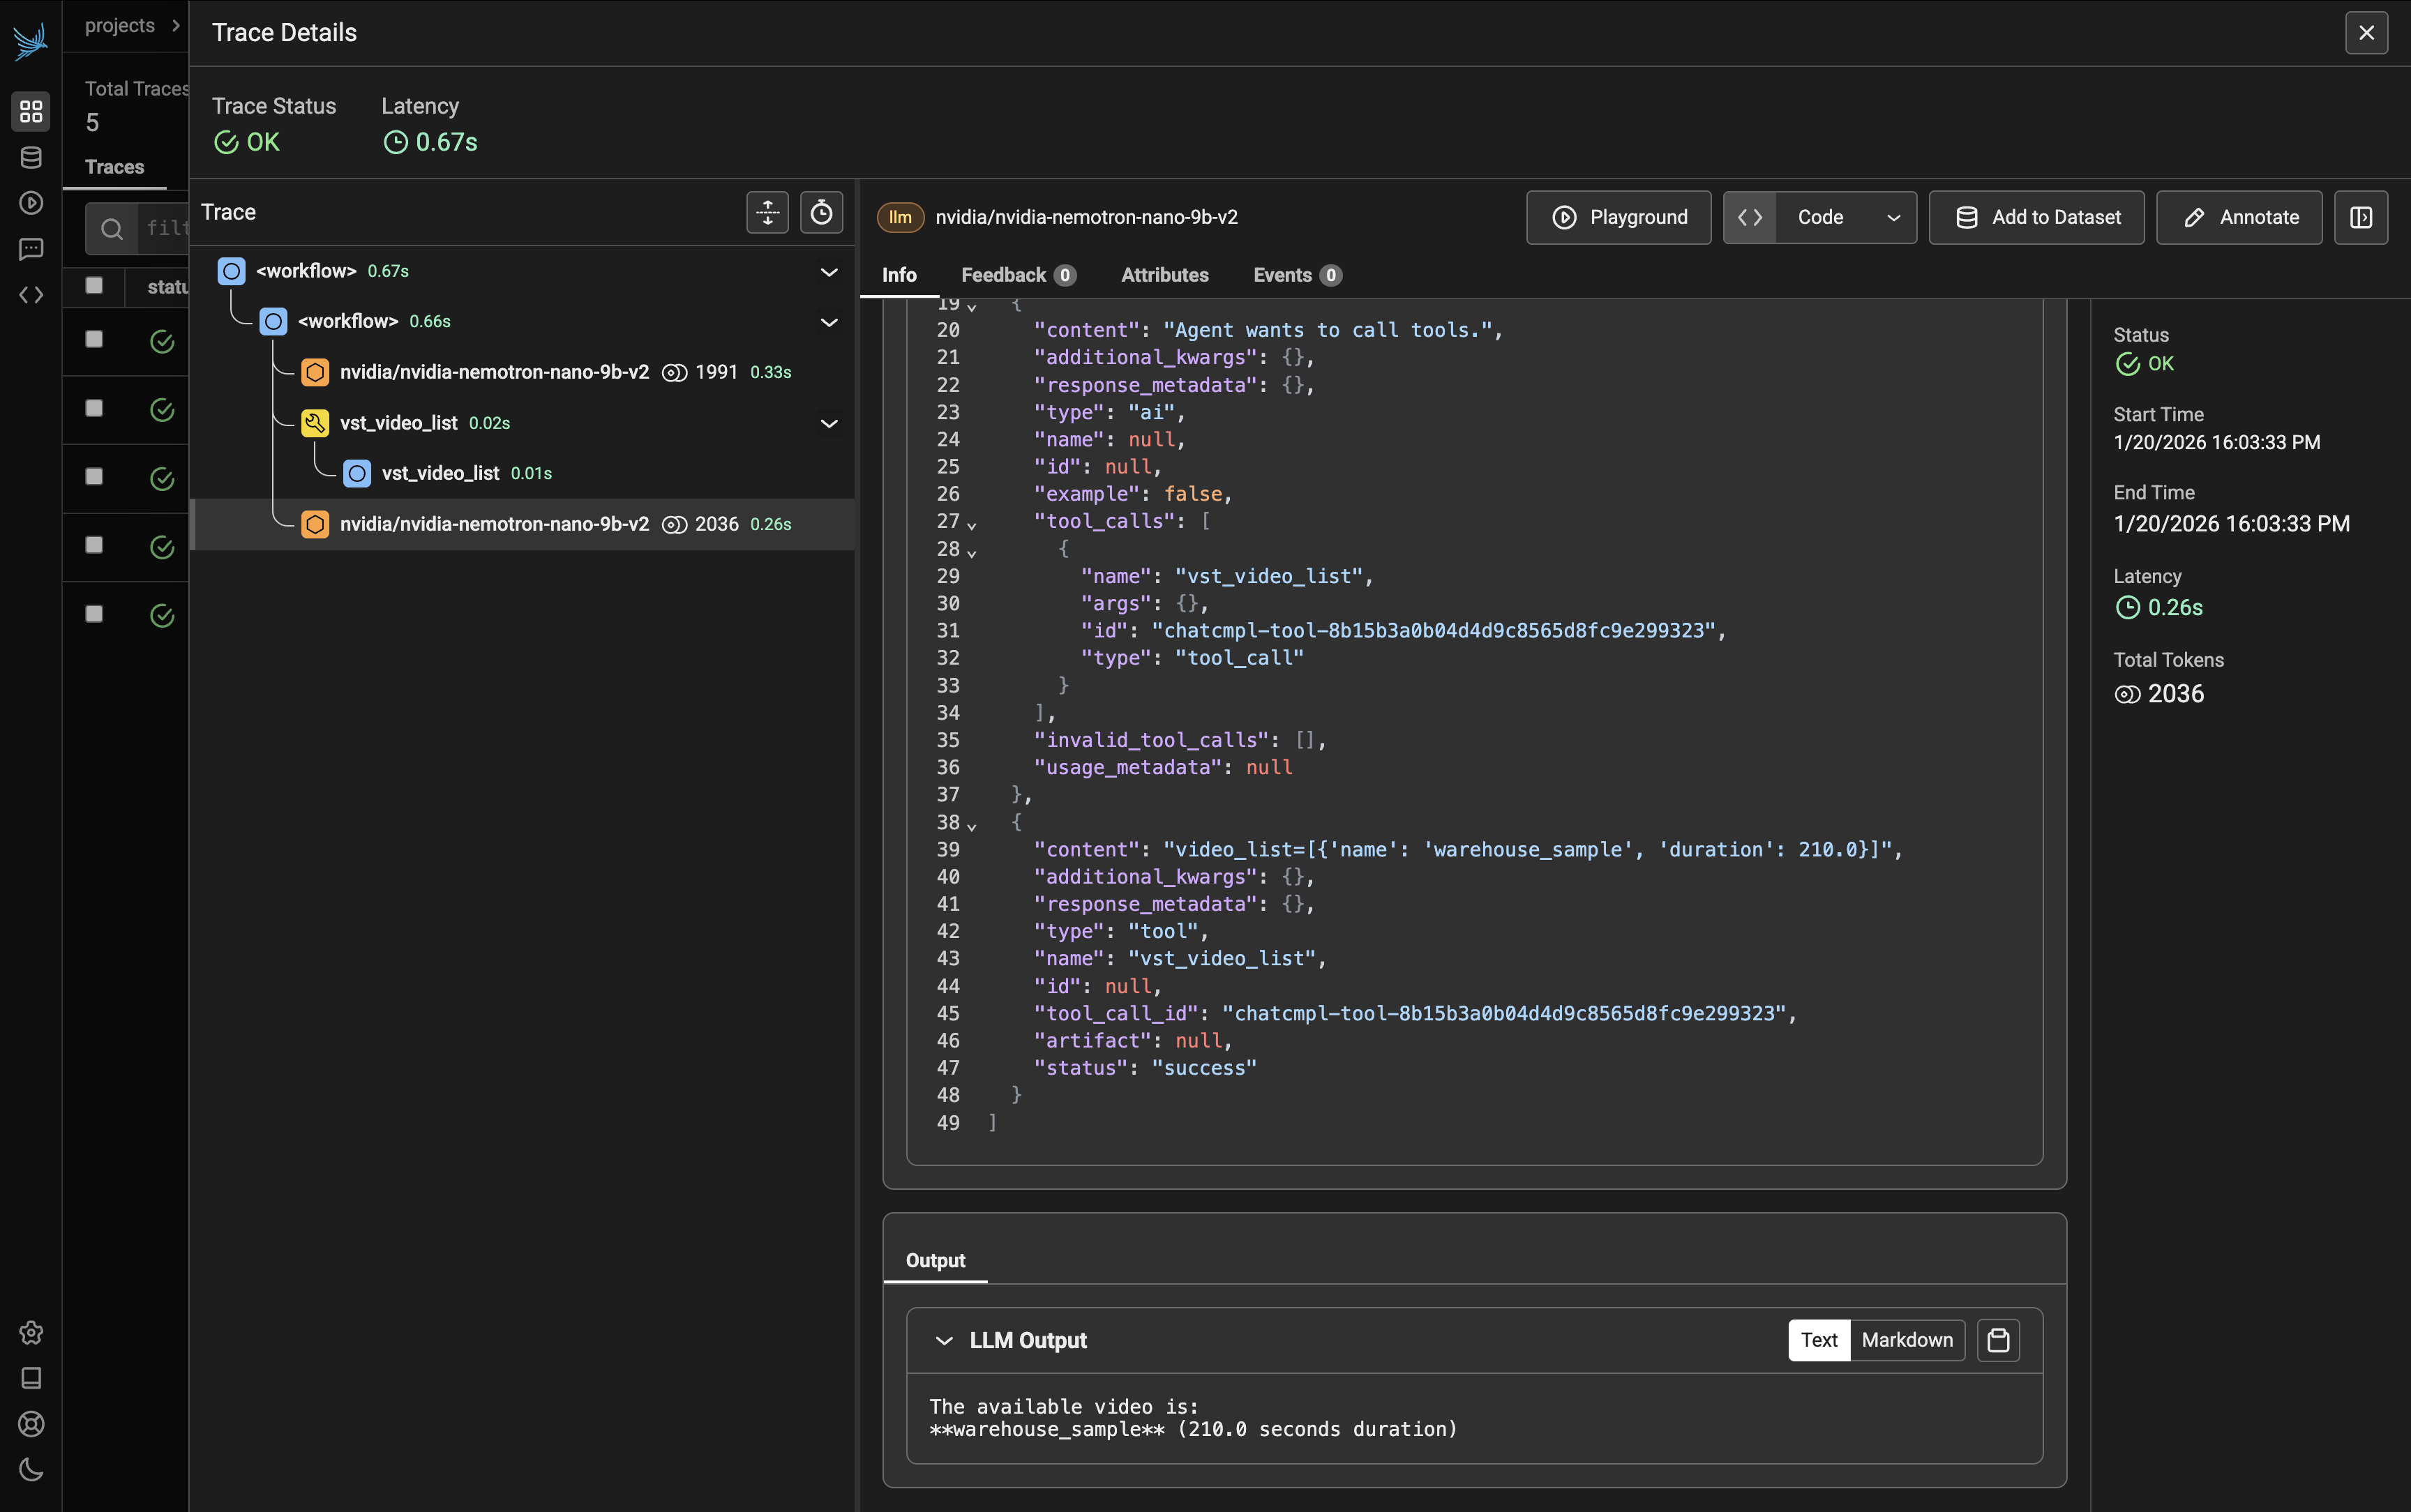
Task: Select the checkbox in the status column header
Action: click(93, 286)
